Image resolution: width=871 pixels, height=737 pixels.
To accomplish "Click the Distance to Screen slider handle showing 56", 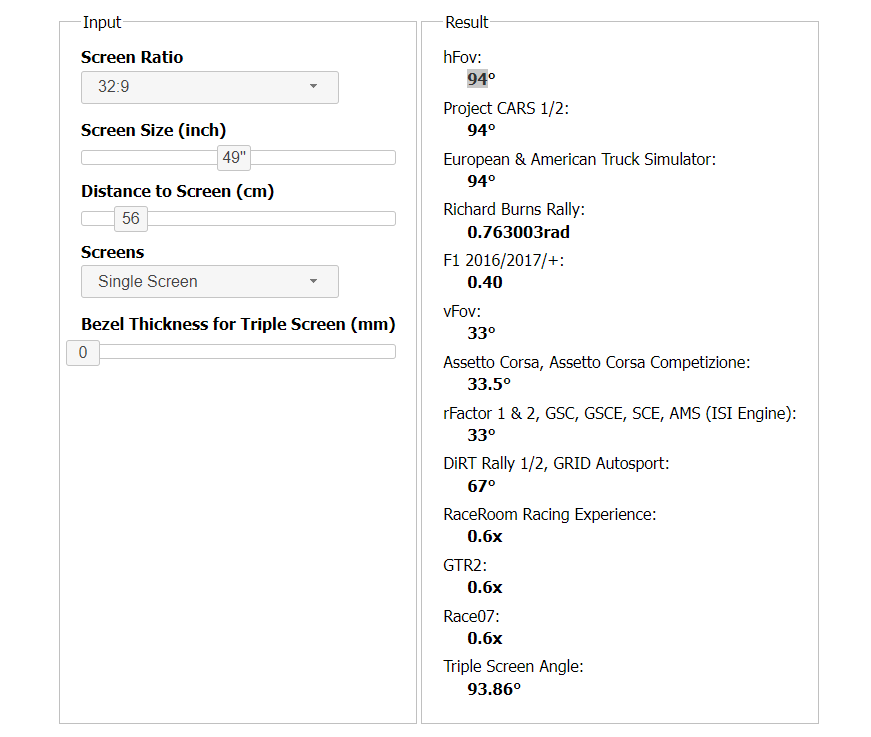I will pos(131,218).
